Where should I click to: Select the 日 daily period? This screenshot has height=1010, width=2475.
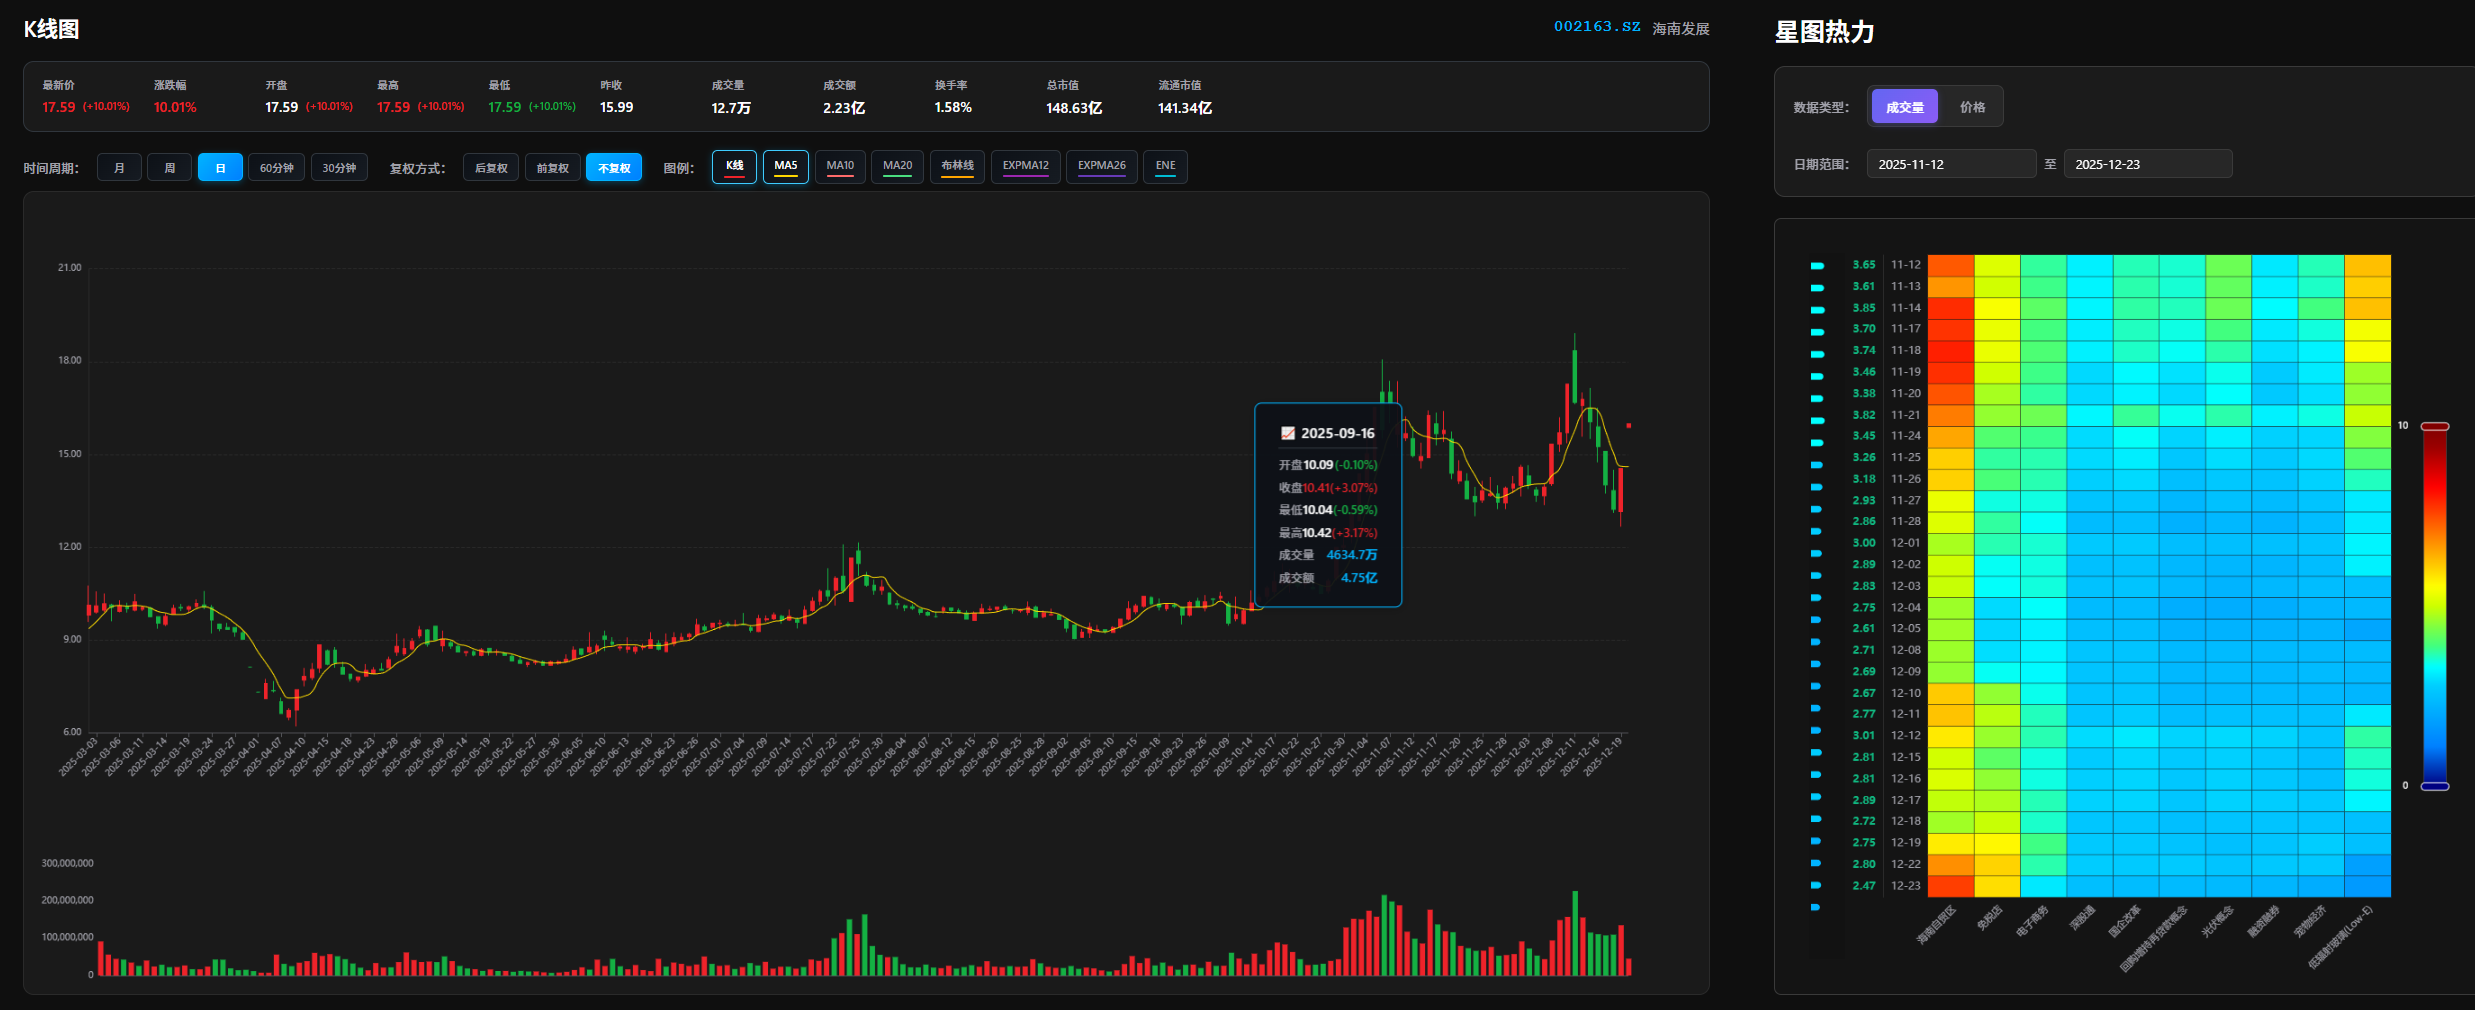click(x=220, y=168)
